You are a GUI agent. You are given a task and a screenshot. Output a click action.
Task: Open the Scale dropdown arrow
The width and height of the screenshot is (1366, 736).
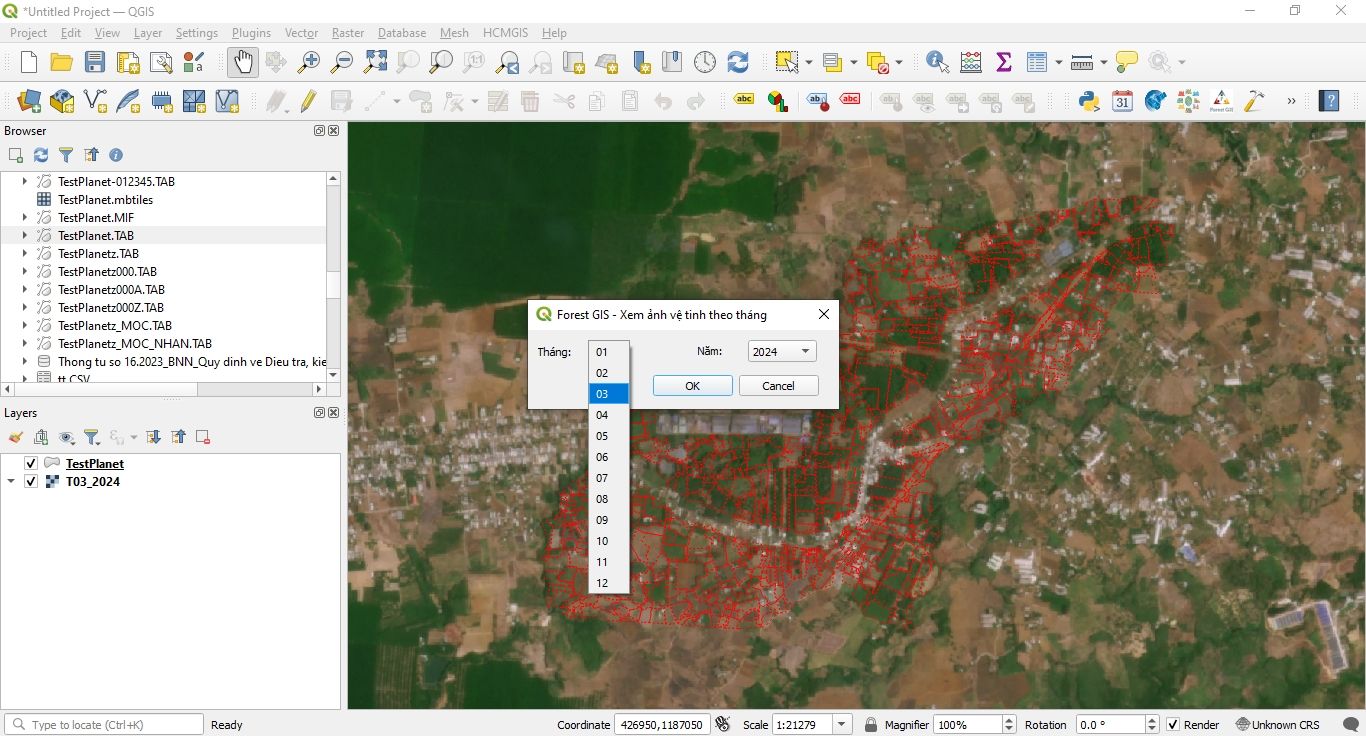click(842, 725)
